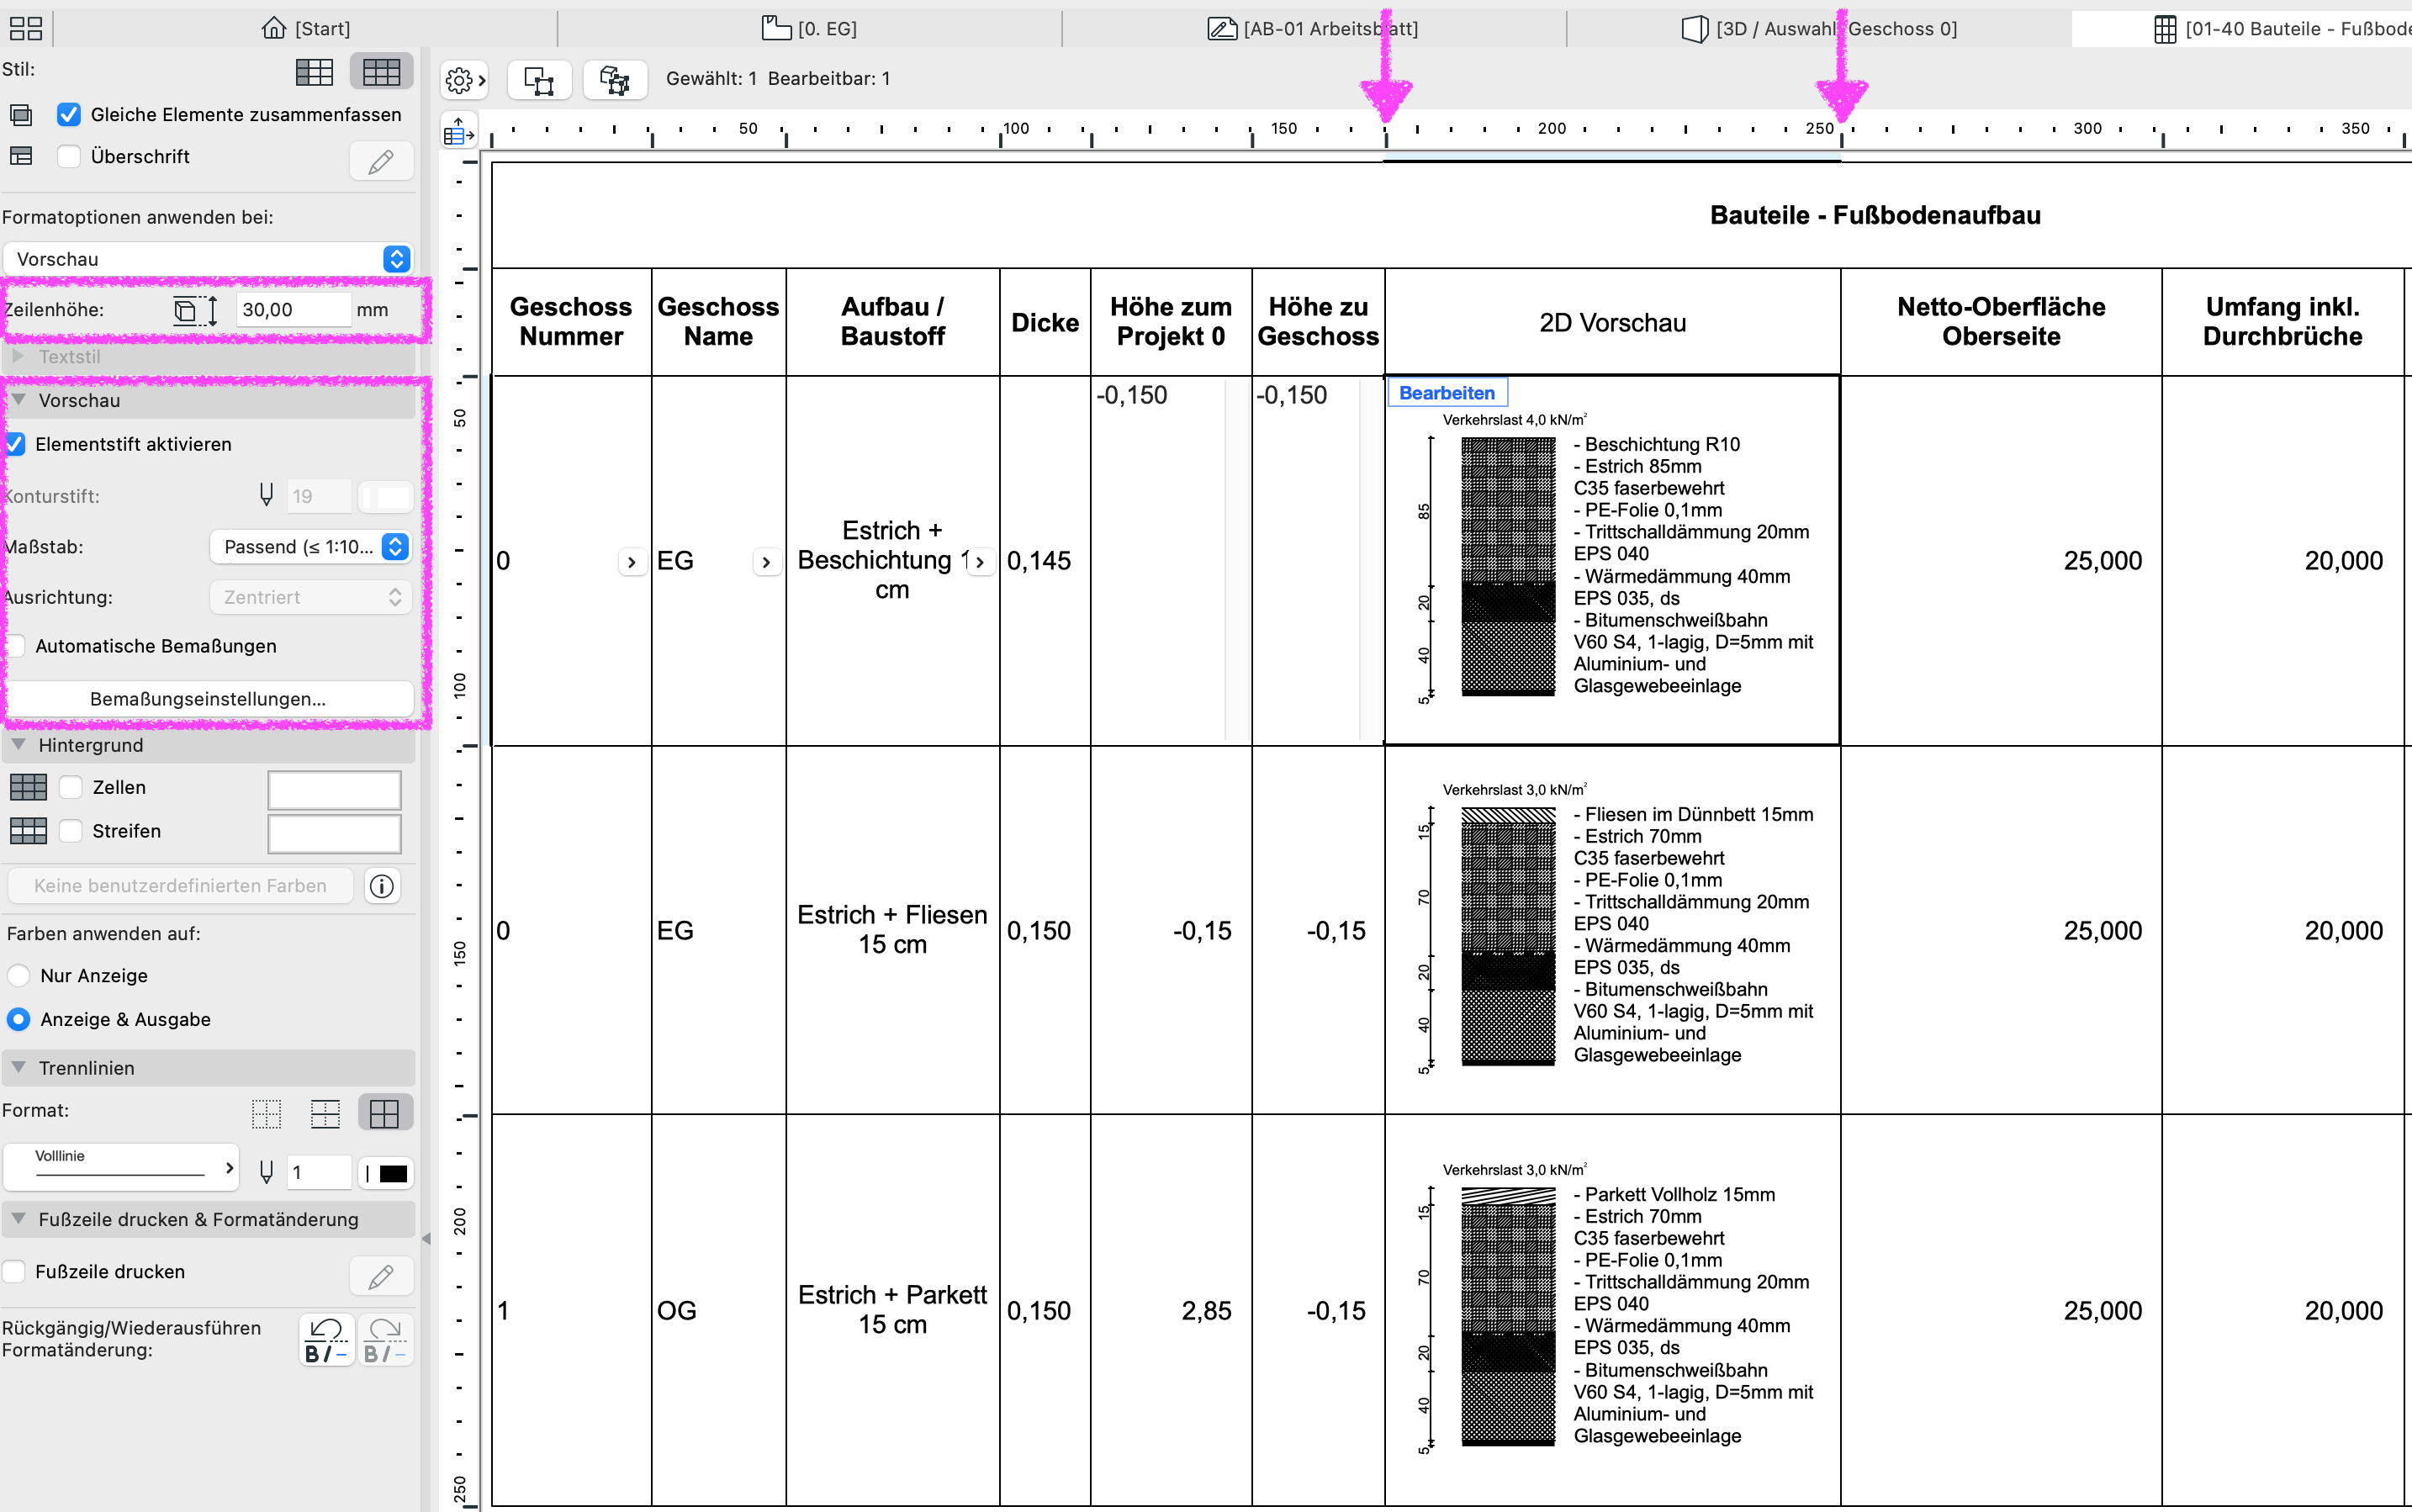Click the Zellen background grid icon

coord(28,787)
